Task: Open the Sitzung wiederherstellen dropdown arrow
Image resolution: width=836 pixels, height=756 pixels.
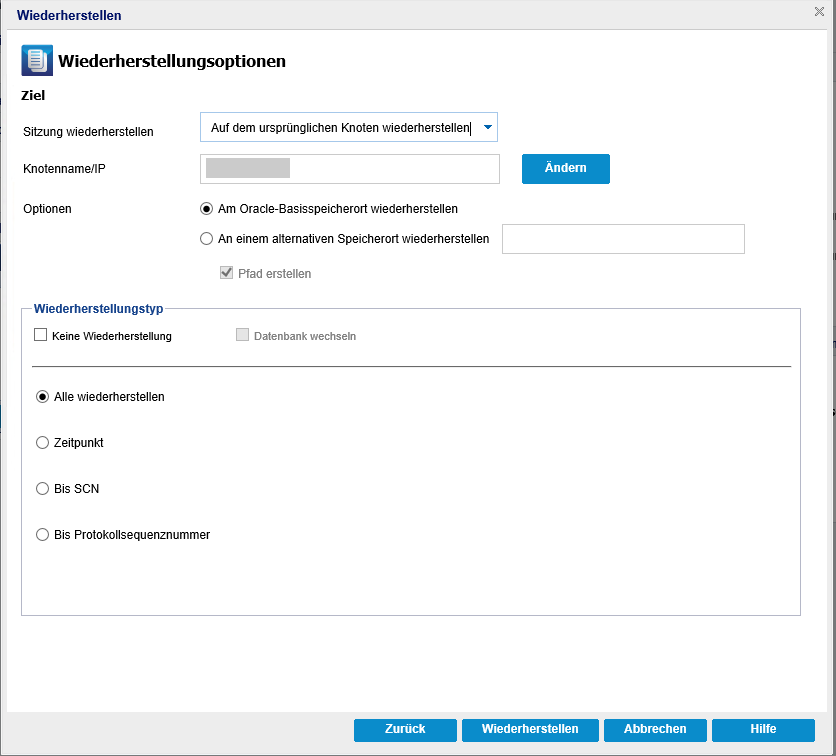Action: click(x=487, y=127)
